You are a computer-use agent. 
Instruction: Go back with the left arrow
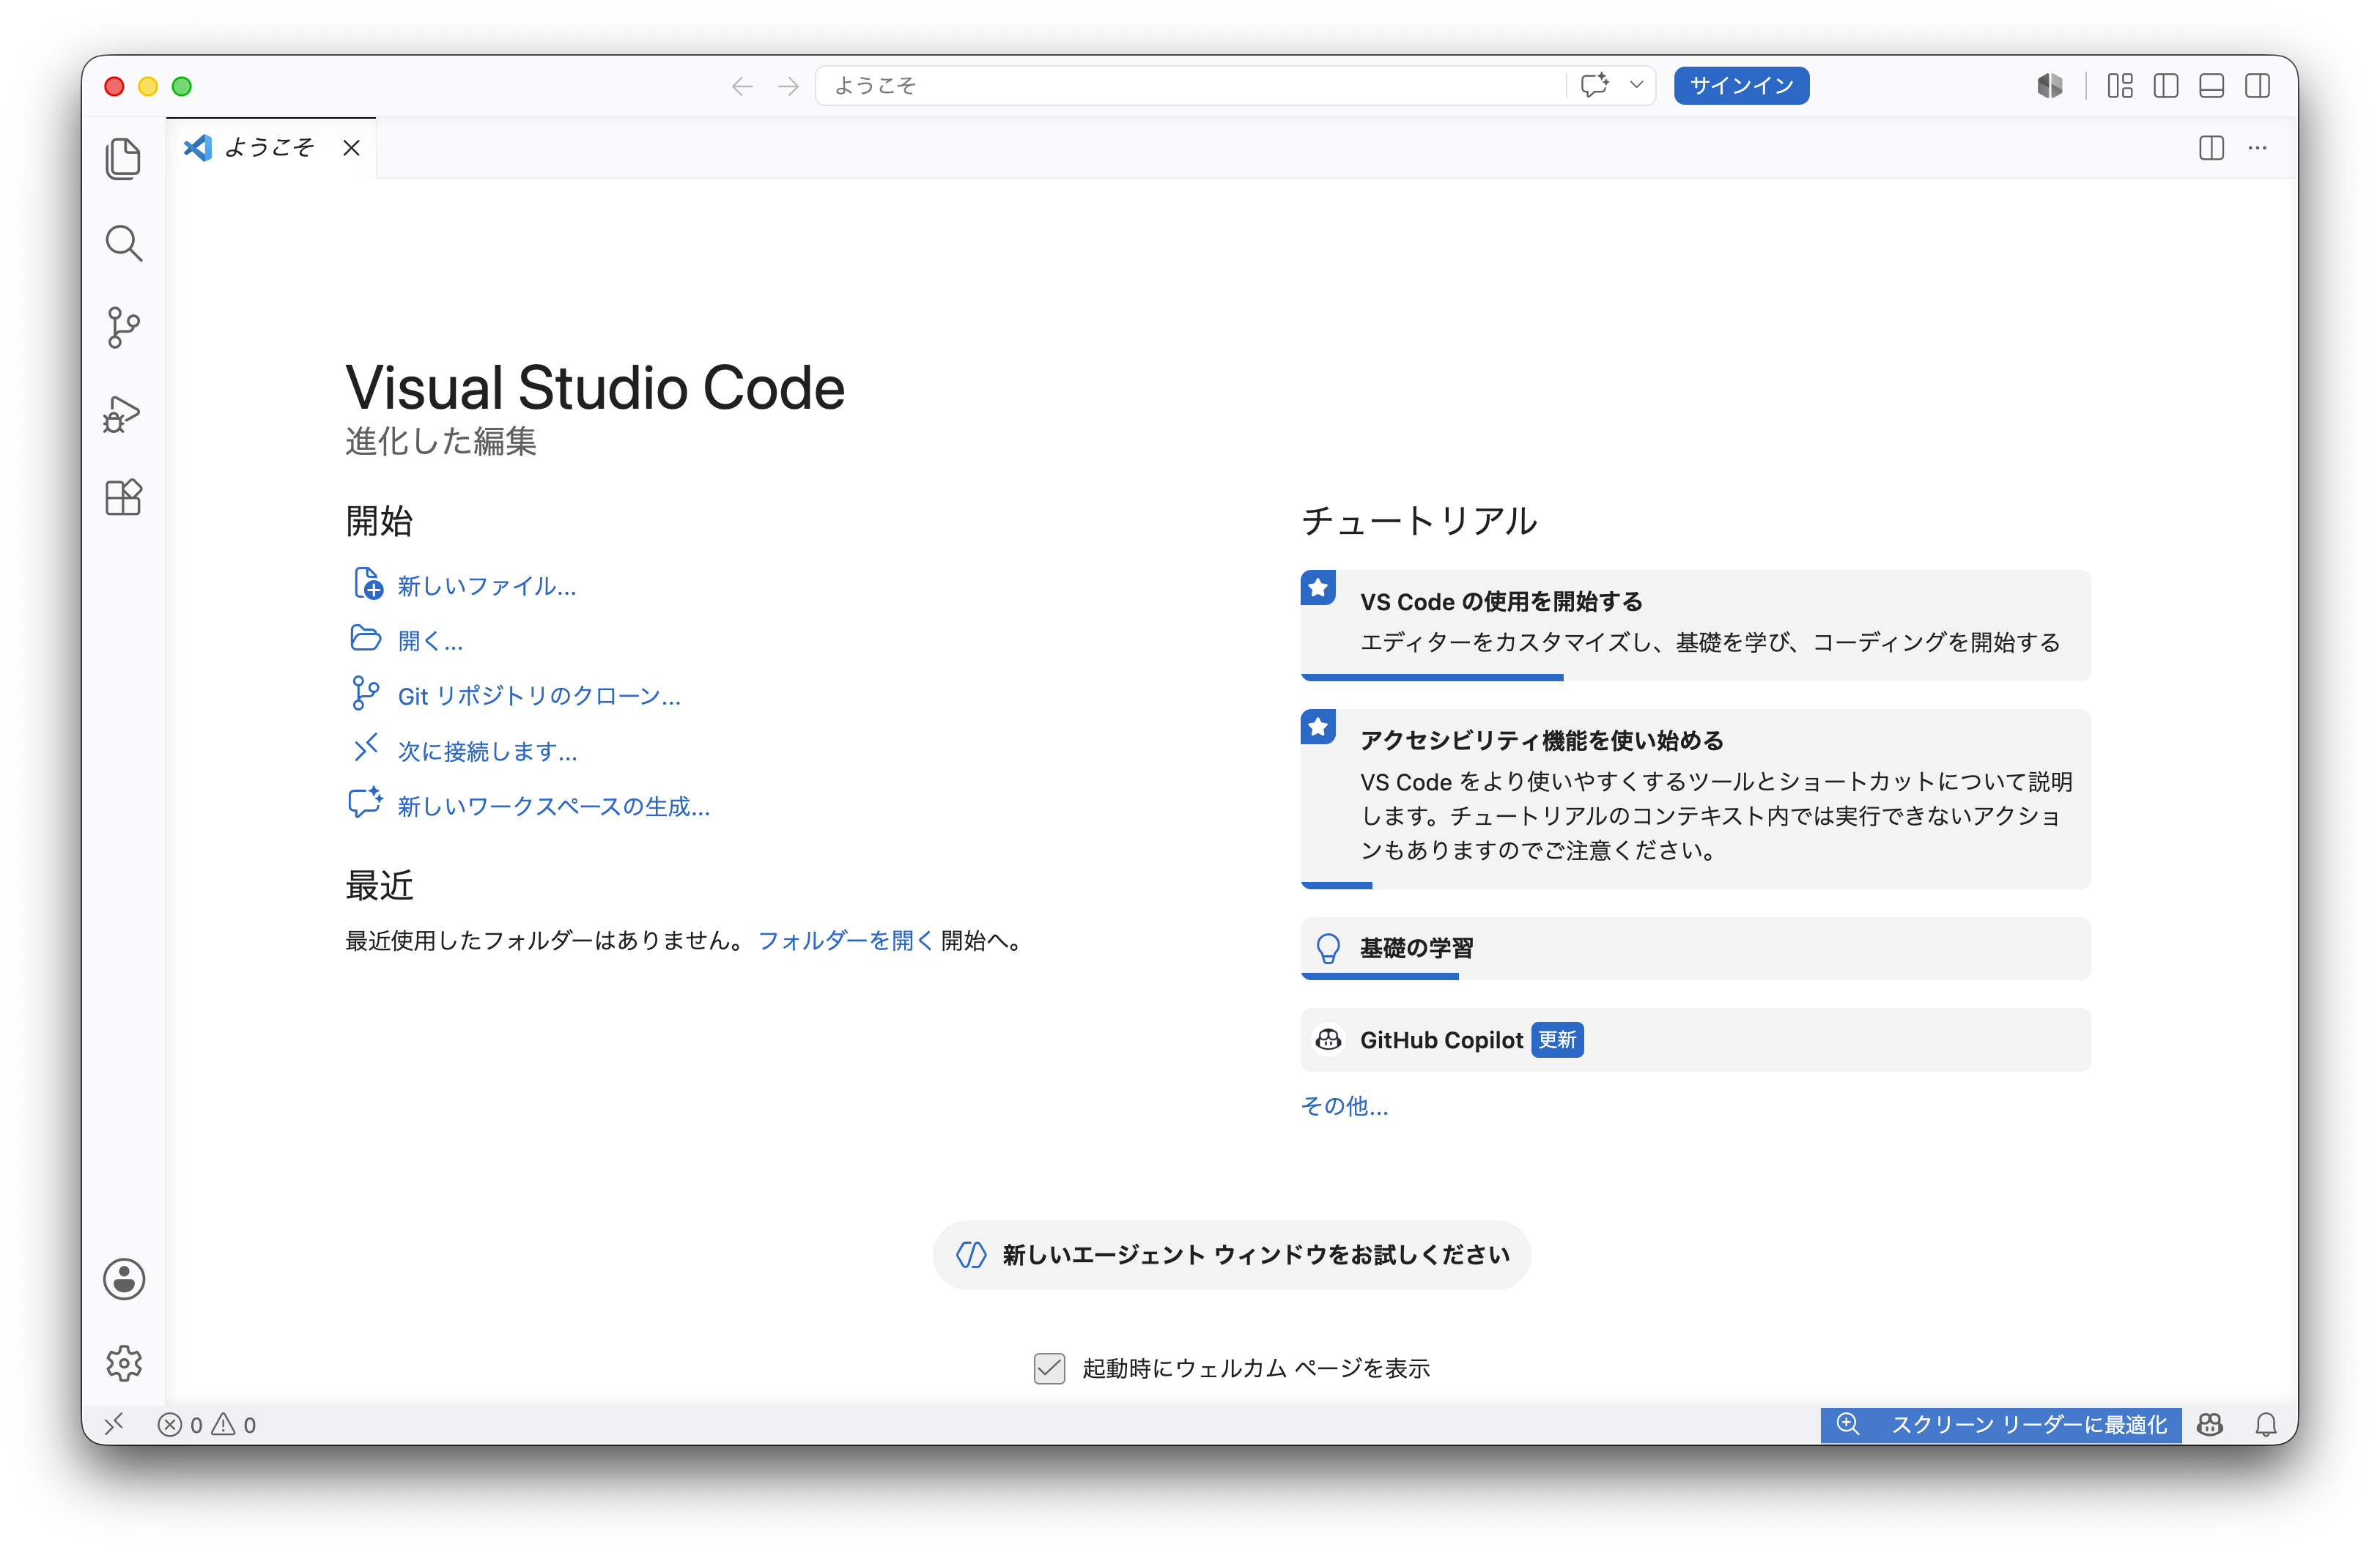click(x=742, y=87)
